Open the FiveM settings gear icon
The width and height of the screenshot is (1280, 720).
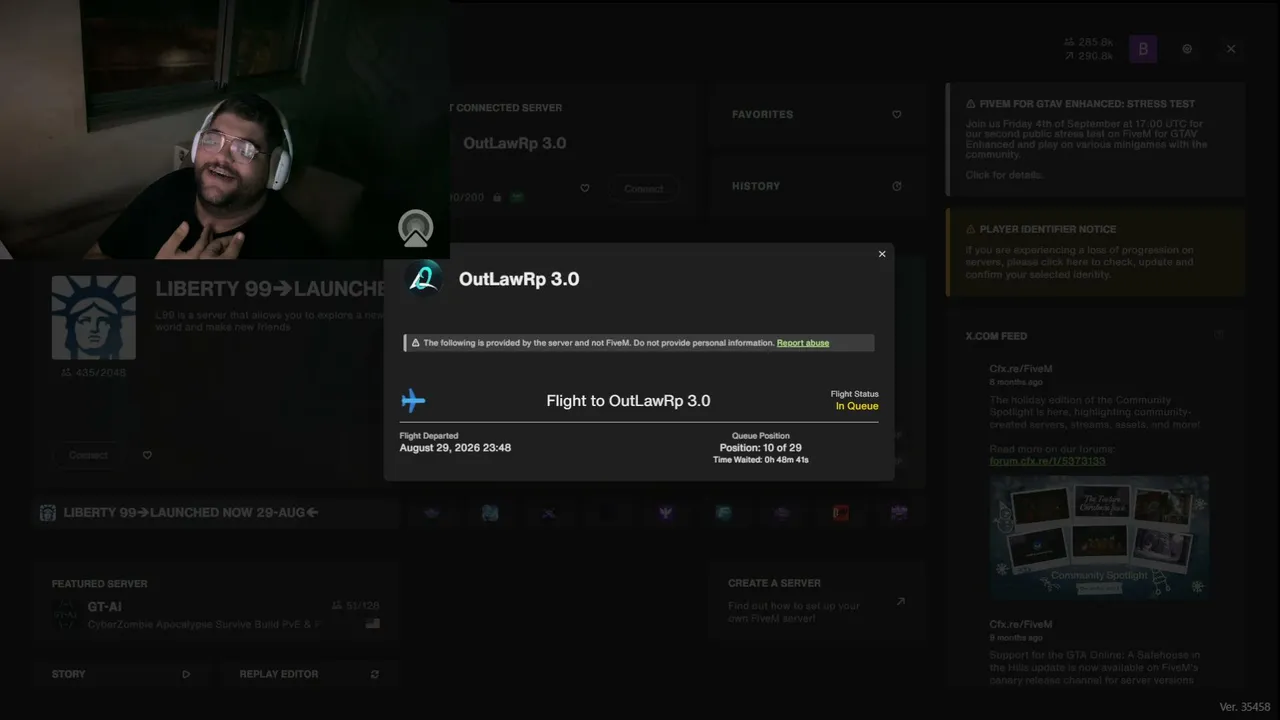point(1187,48)
